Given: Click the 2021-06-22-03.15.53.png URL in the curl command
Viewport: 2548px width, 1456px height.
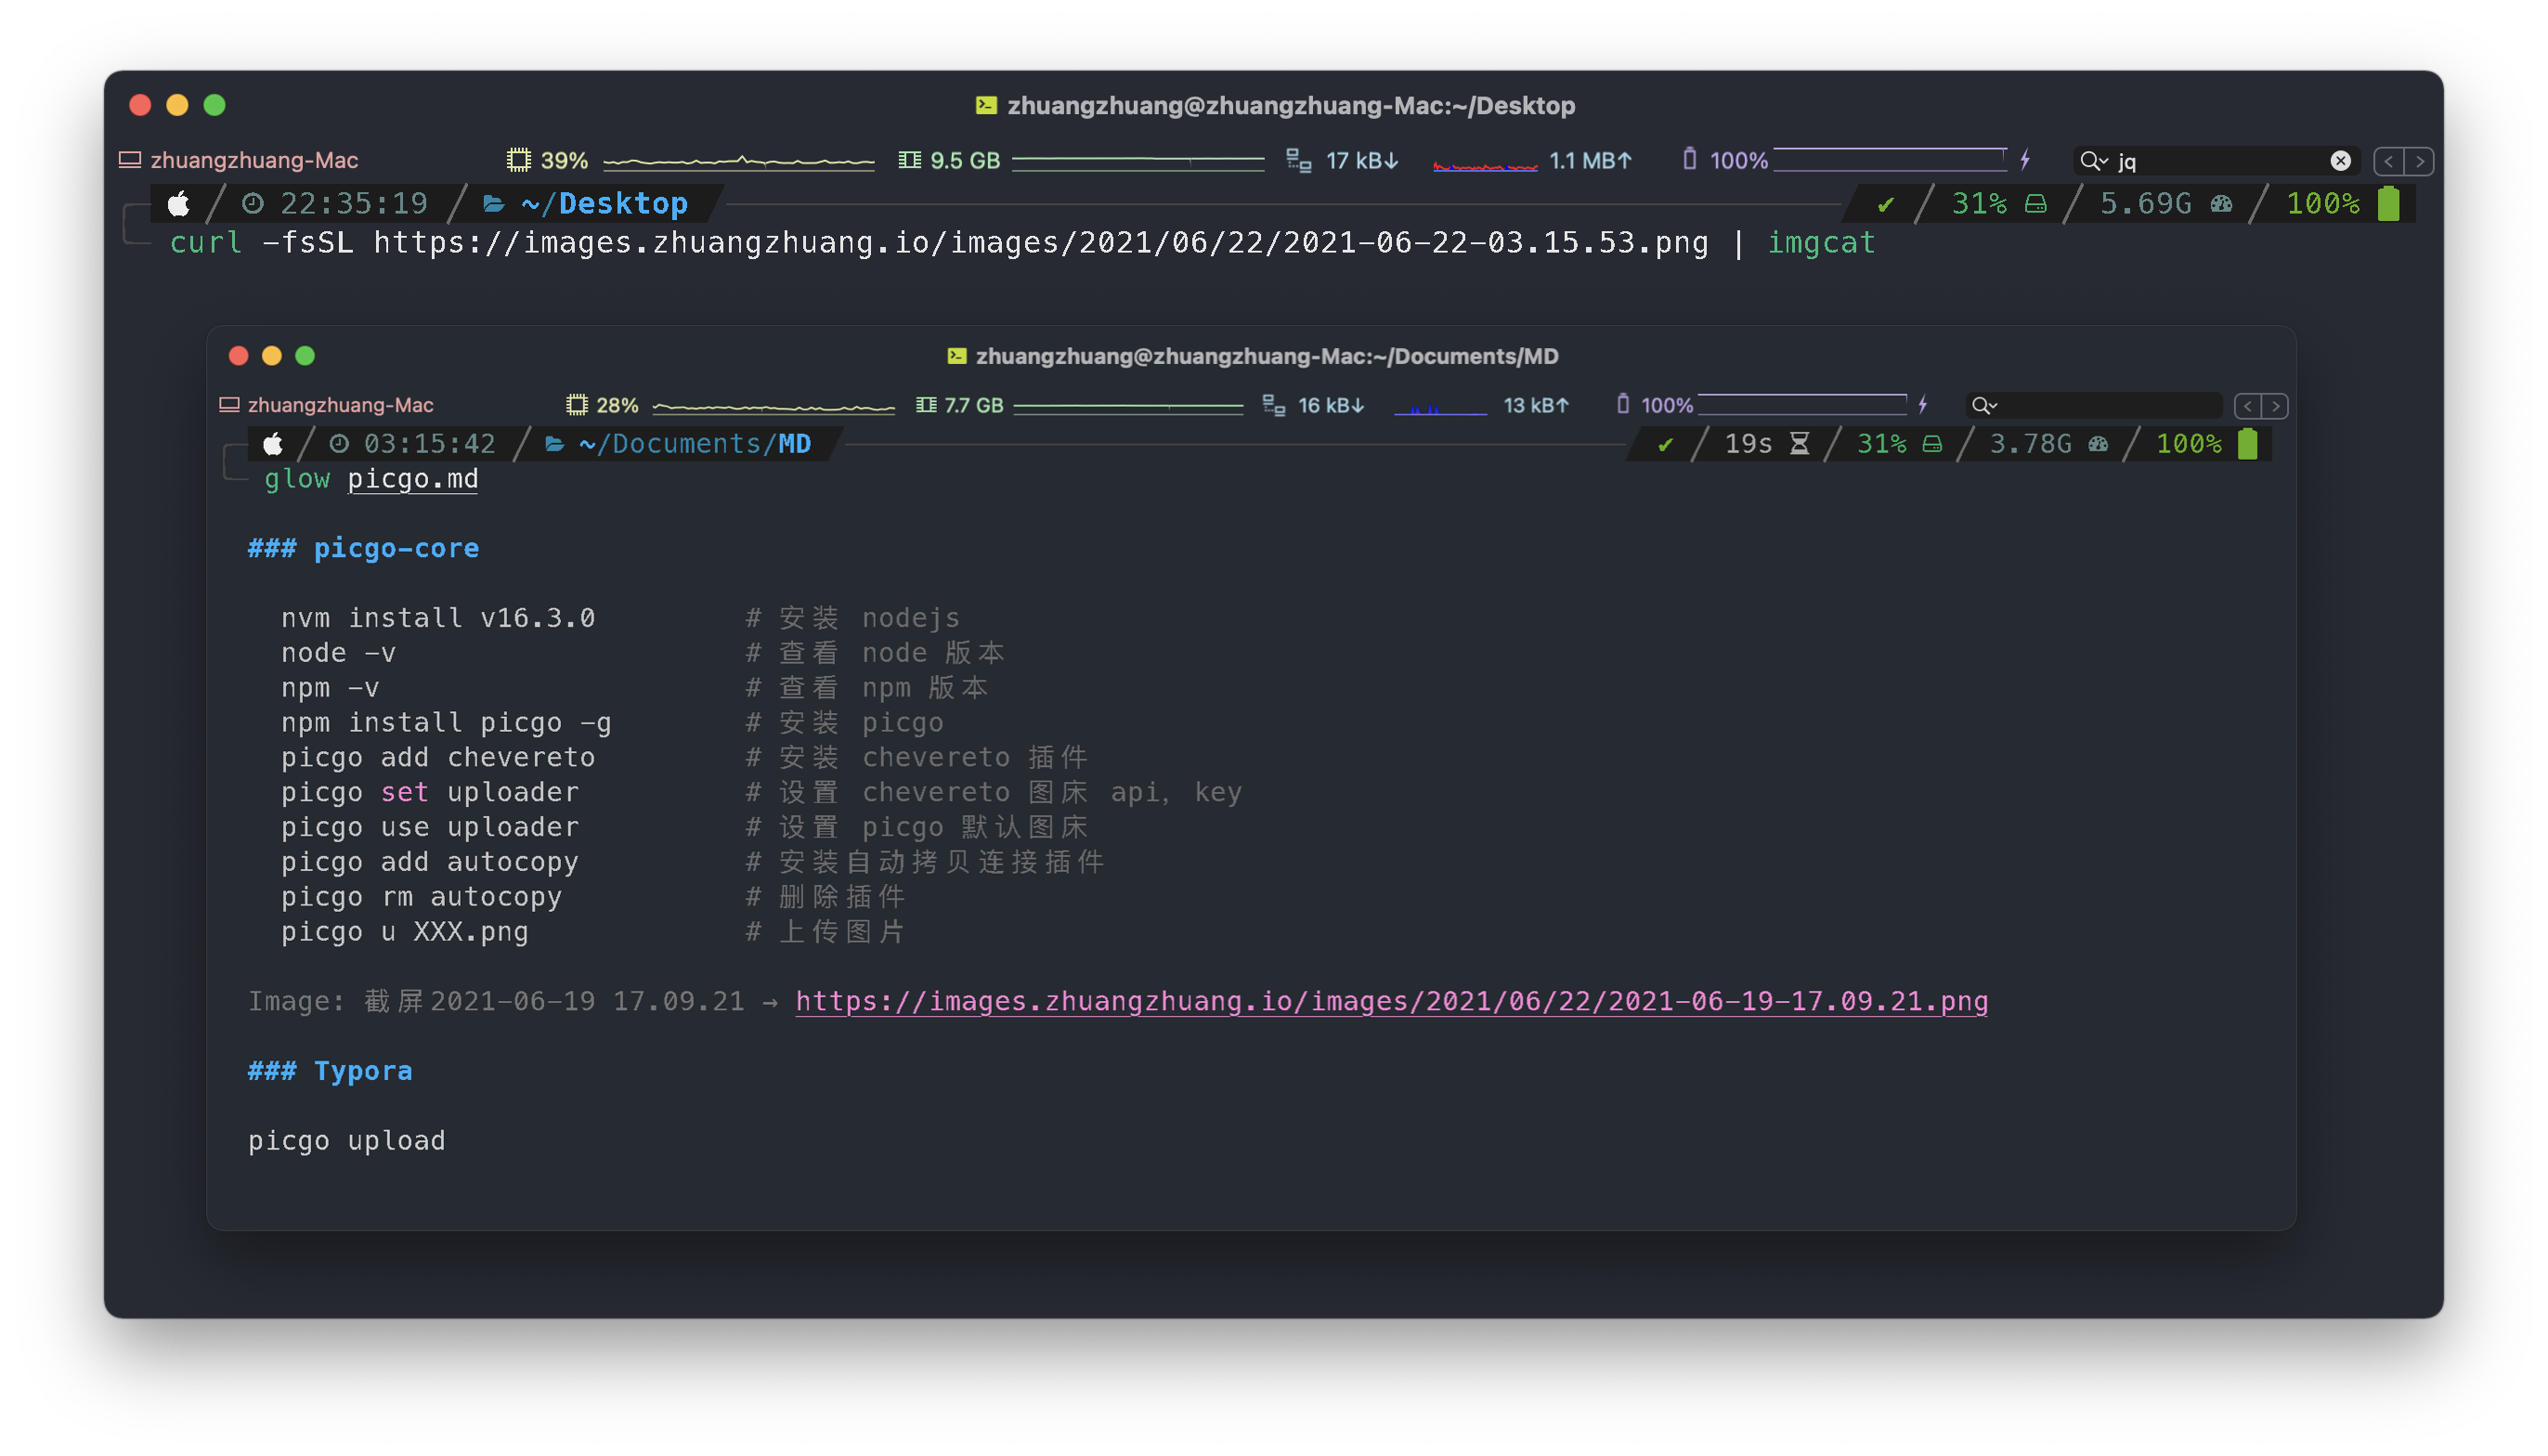Looking at the screenshot, I should pyautogui.click(x=1041, y=243).
